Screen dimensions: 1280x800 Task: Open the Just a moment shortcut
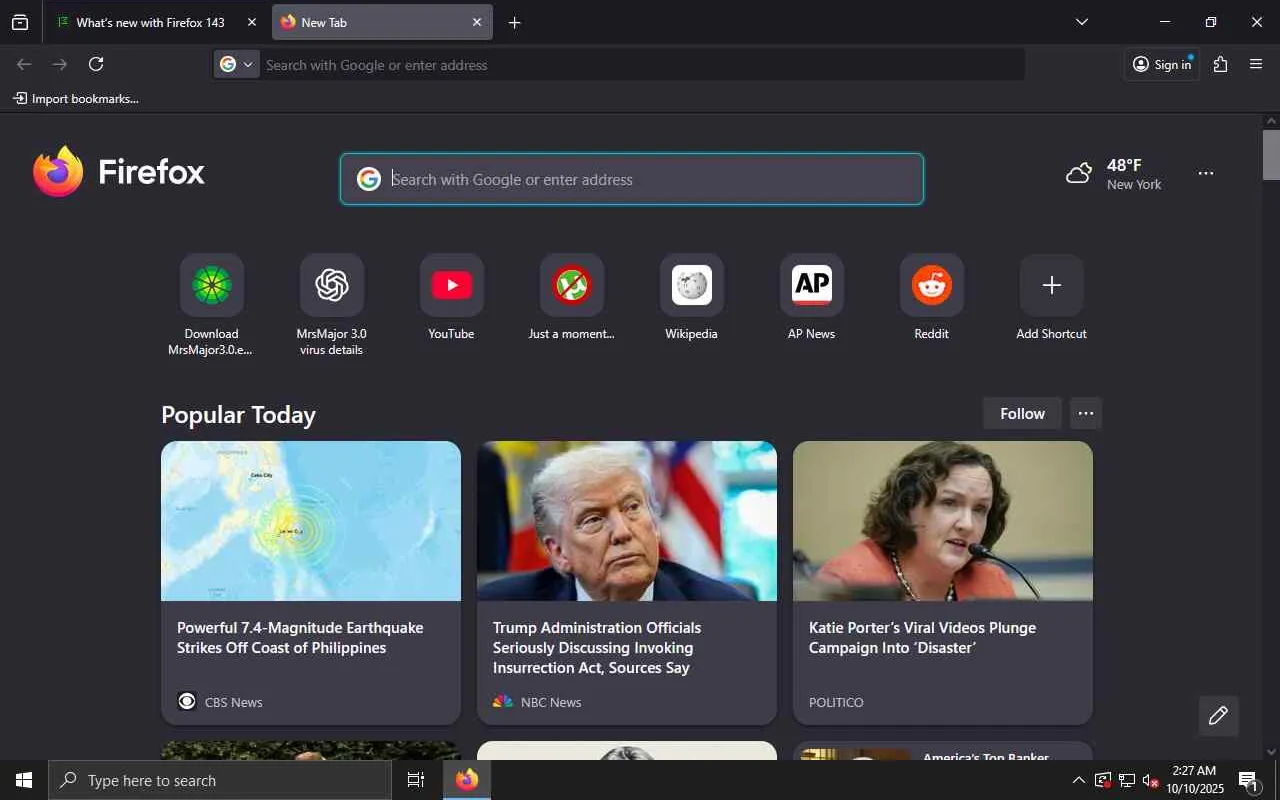coord(571,297)
